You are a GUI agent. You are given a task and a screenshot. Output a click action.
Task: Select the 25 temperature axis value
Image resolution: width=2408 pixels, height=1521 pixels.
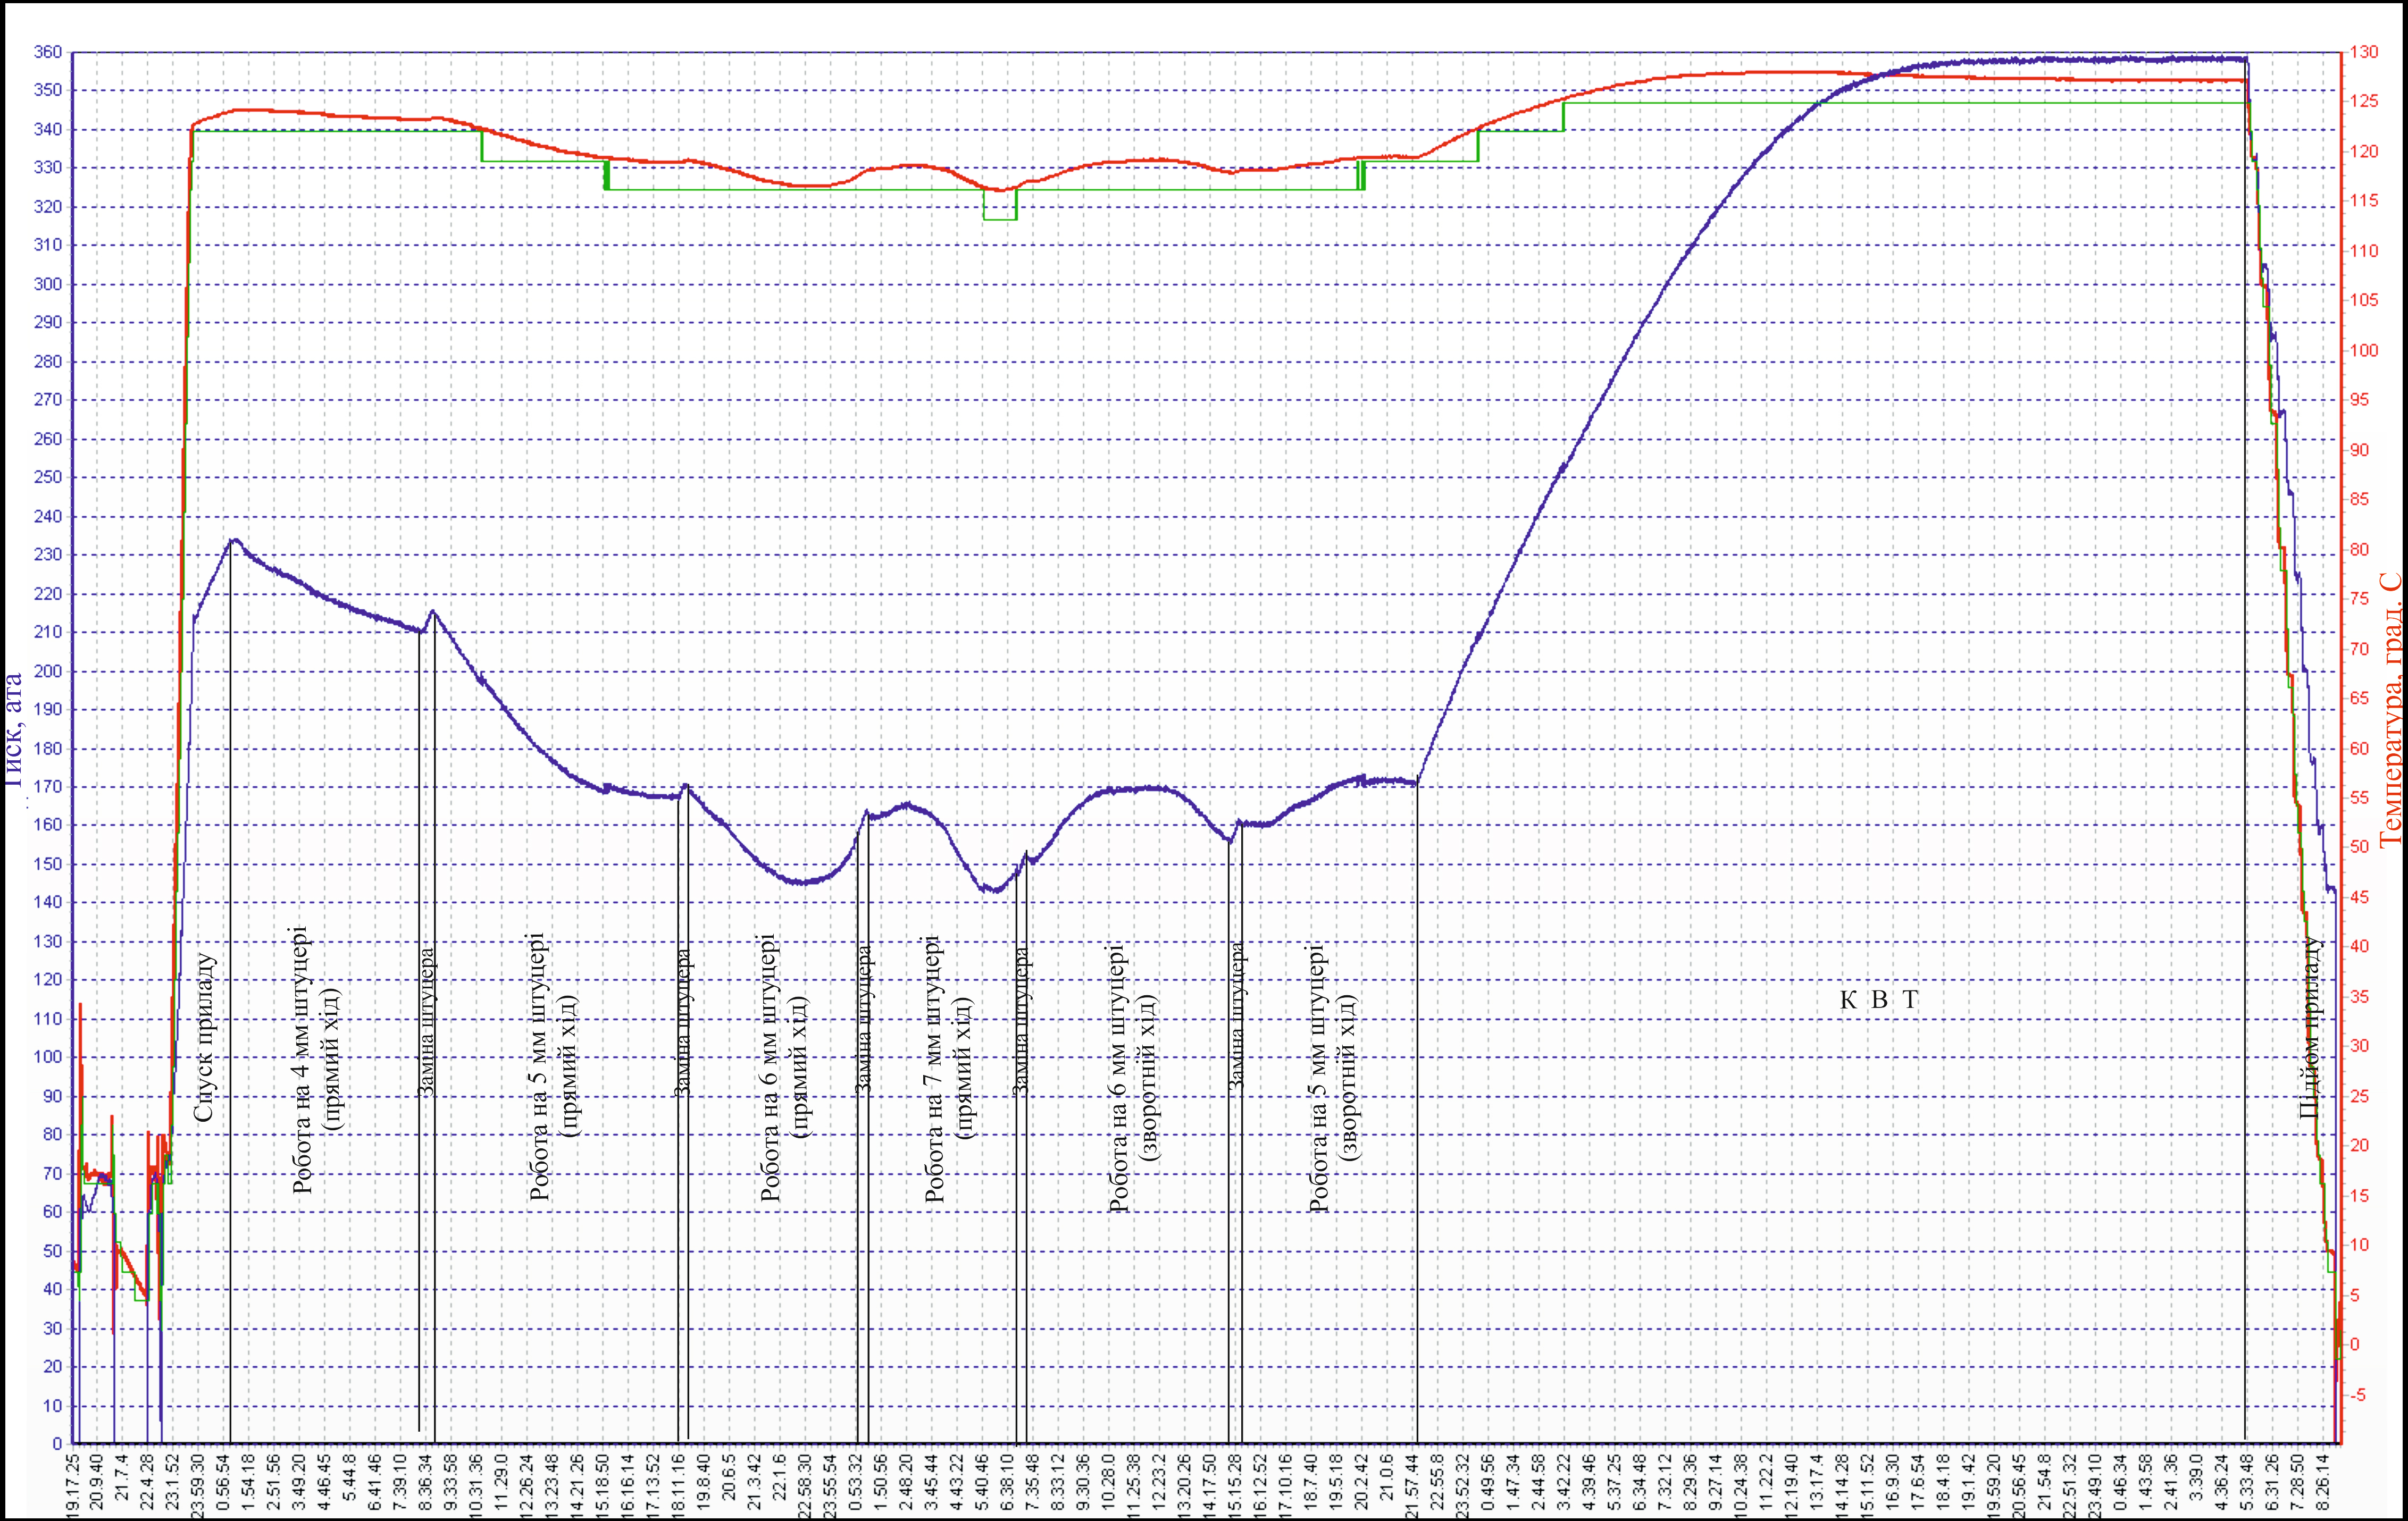coord(2359,1096)
